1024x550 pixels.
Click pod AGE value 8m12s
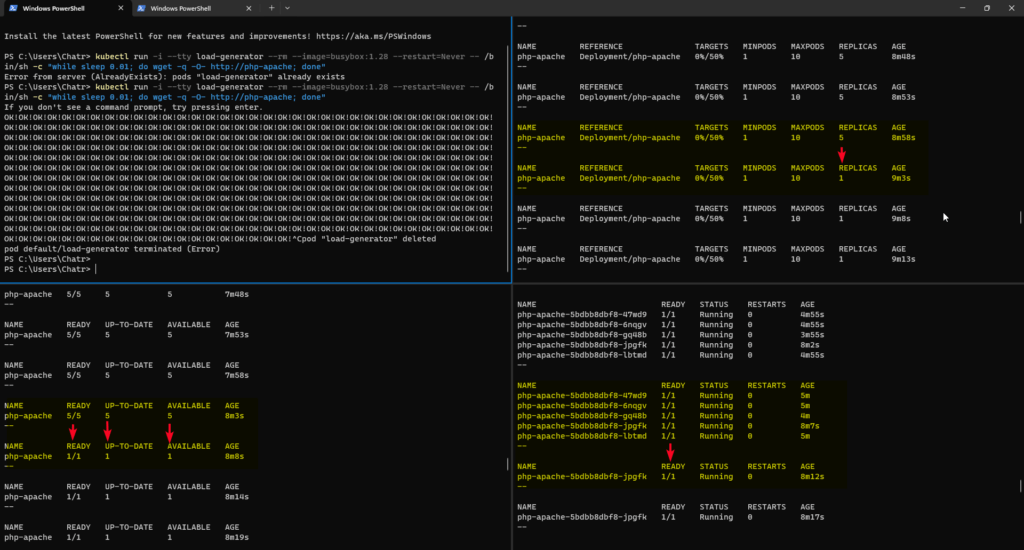812,477
